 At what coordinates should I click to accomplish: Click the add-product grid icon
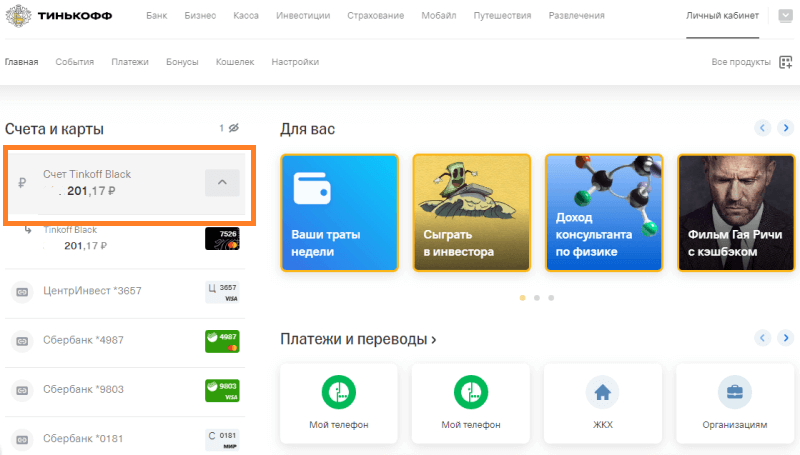[x=786, y=62]
